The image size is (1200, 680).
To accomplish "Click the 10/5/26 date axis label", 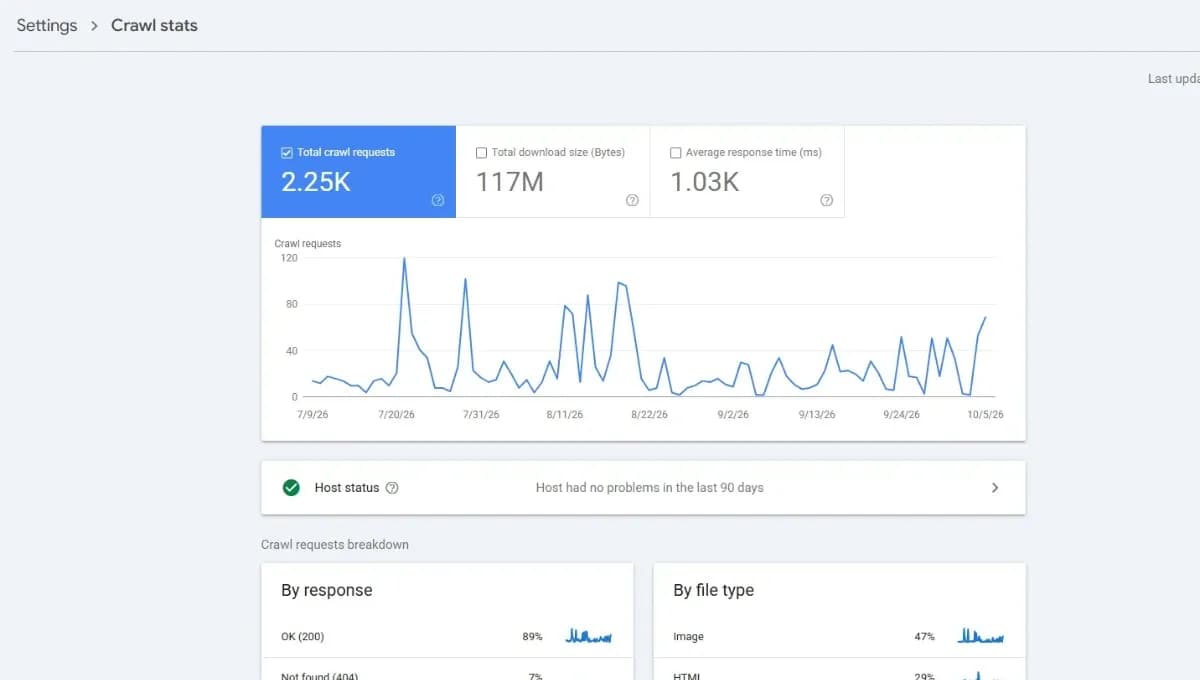I will click(x=985, y=414).
